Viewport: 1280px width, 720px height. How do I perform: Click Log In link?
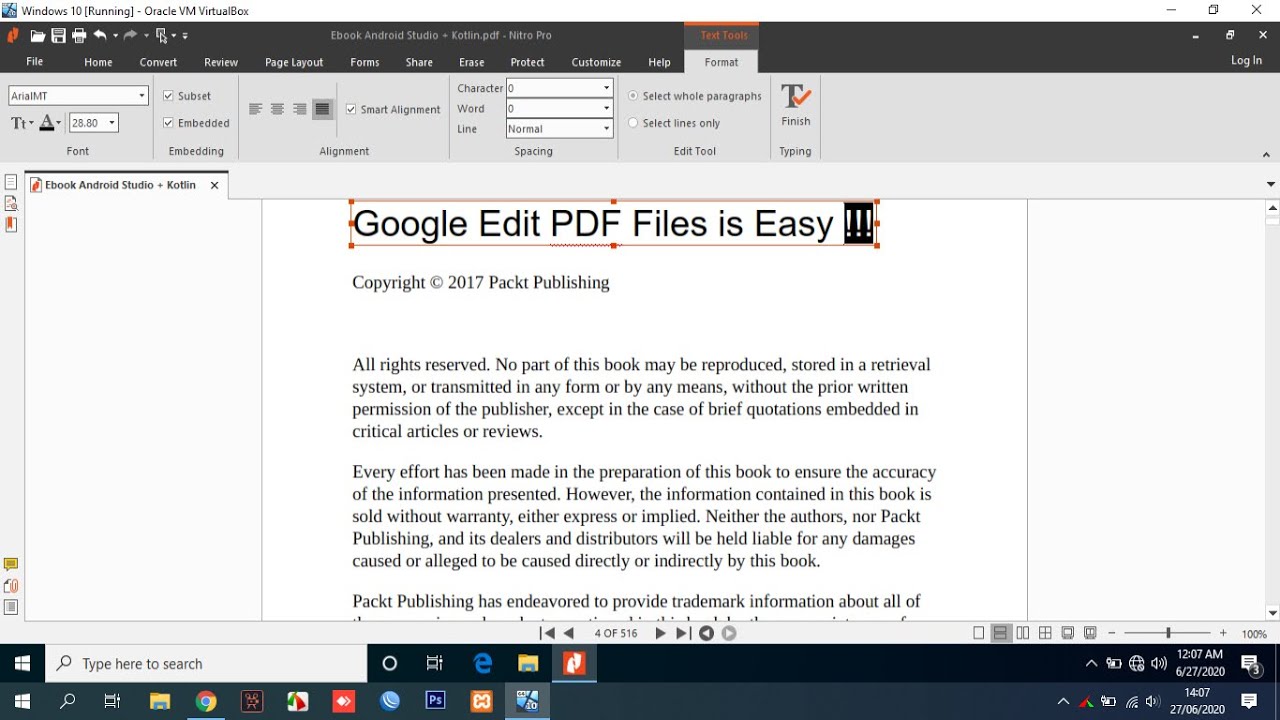click(x=1246, y=61)
